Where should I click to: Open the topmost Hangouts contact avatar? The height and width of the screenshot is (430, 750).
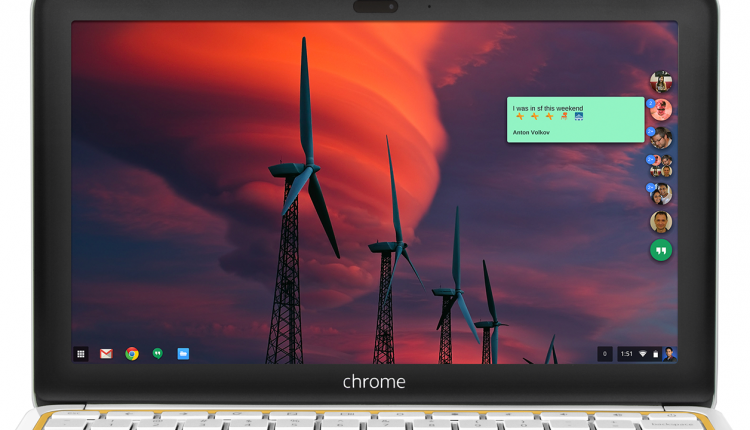[x=660, y=82]
